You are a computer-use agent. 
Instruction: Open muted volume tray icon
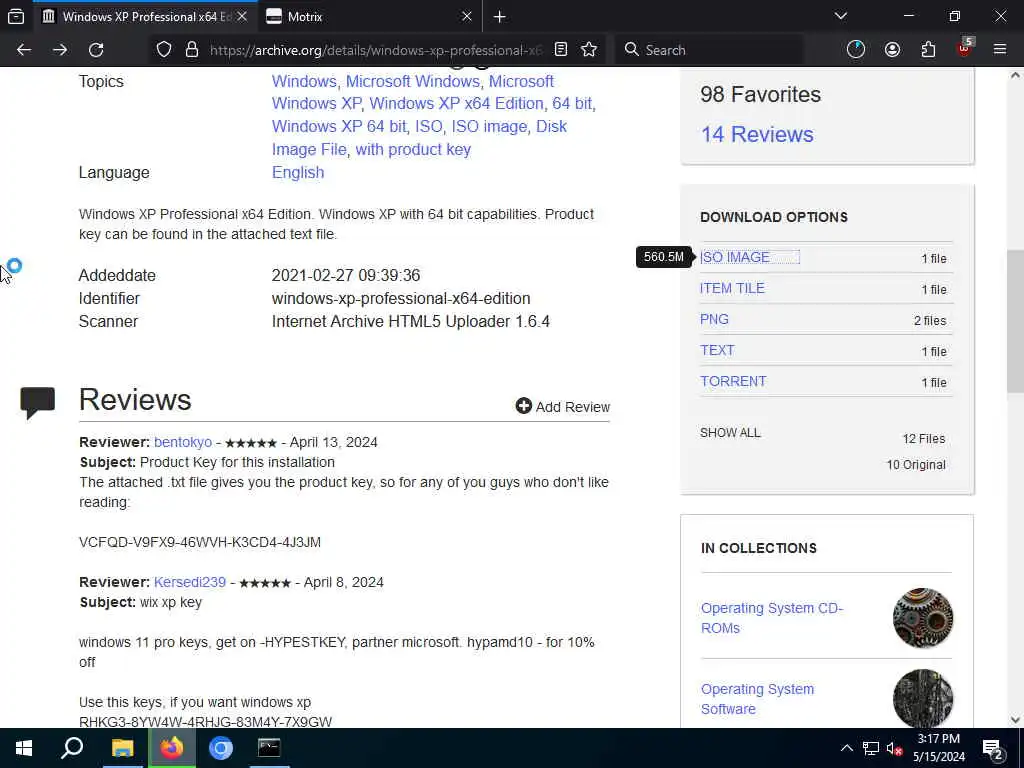click(x=895, y=748)
